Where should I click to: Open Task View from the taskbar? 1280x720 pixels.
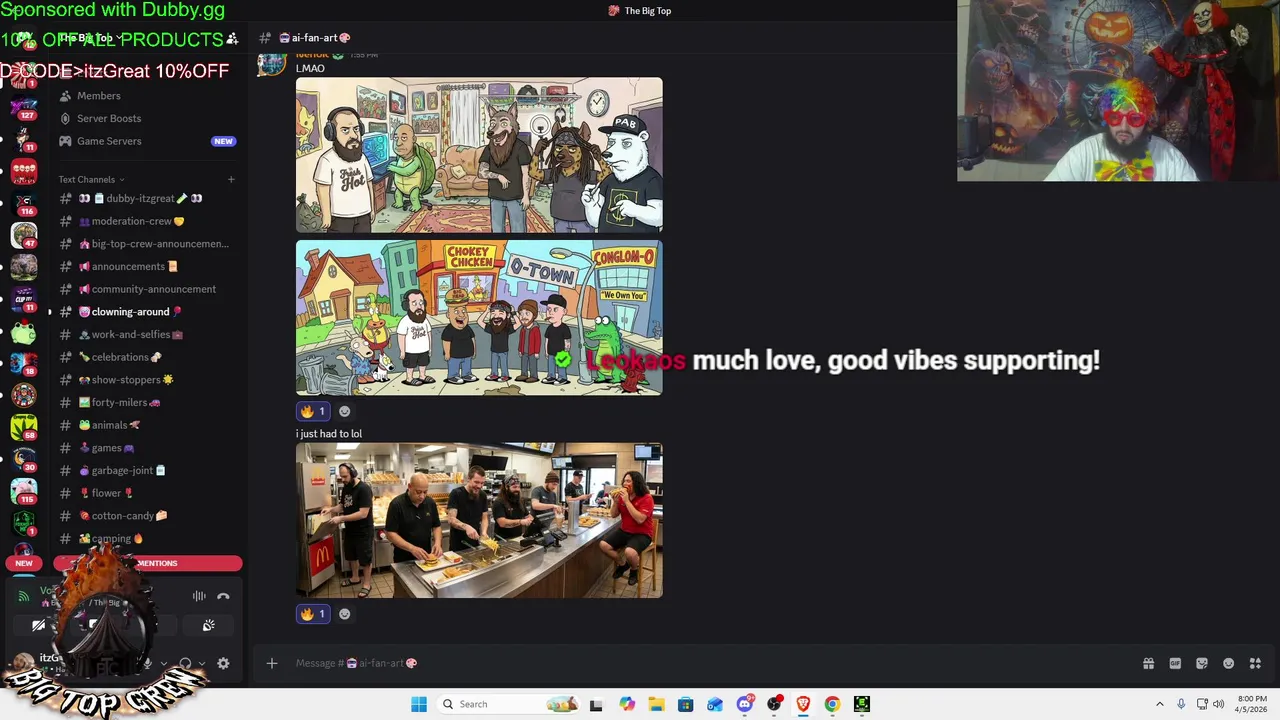tap(596, 704)
